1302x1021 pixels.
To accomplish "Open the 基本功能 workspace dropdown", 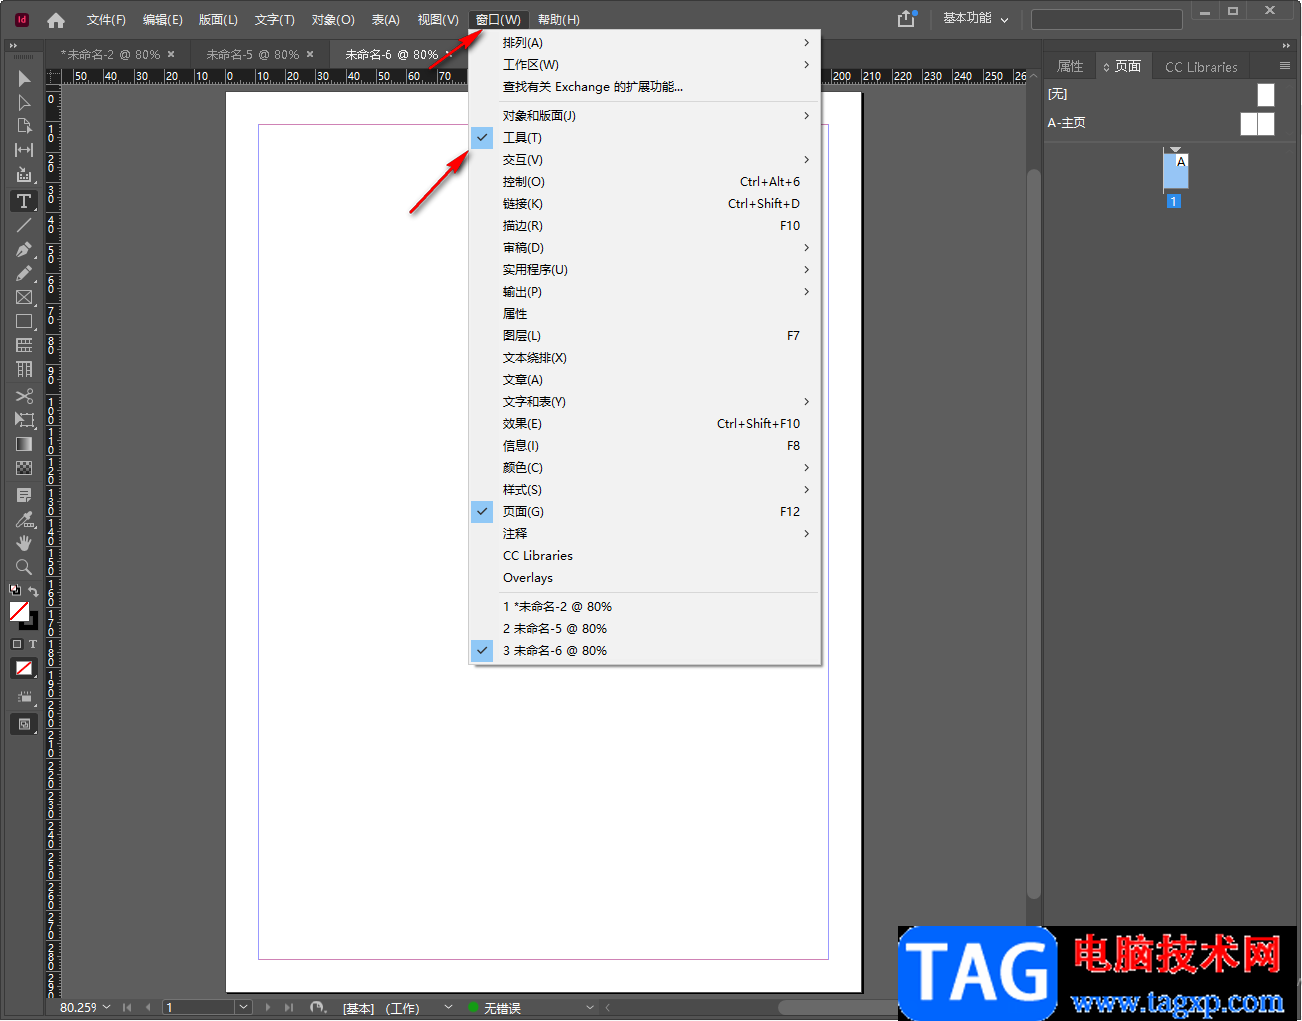I will click(x=976, y=19).
